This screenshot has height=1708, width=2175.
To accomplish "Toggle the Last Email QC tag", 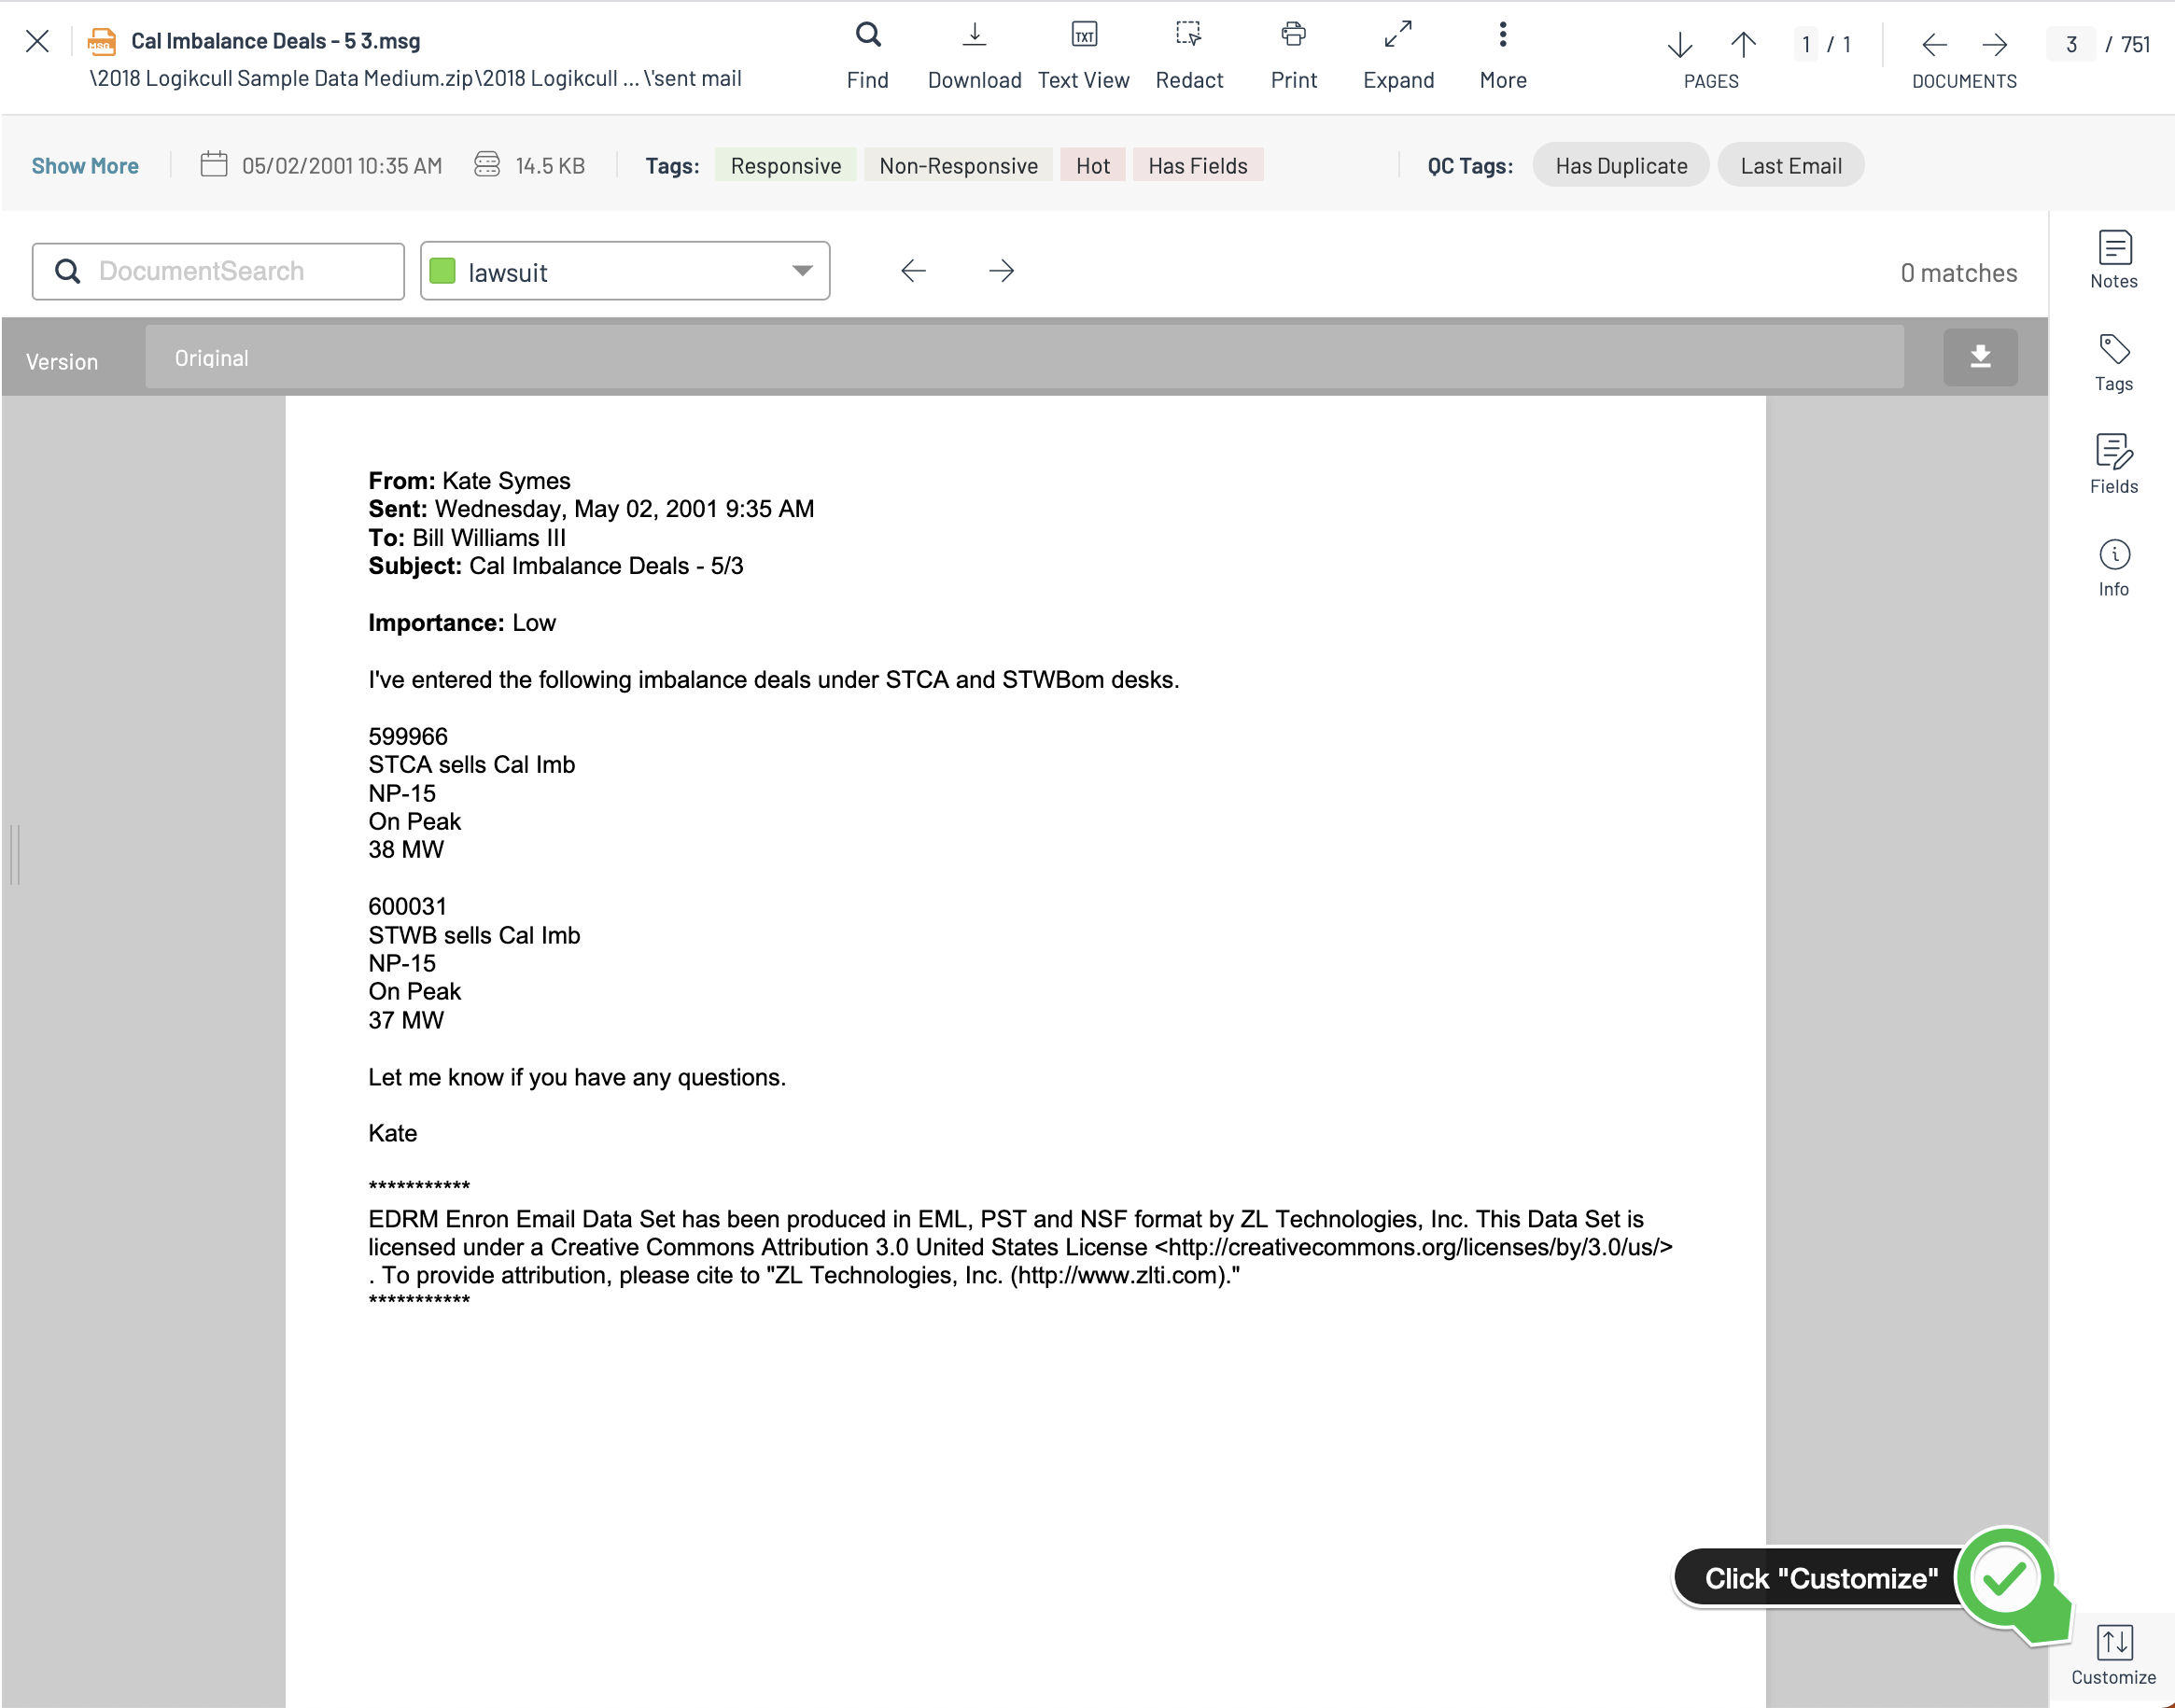I will click(1791, 166).
